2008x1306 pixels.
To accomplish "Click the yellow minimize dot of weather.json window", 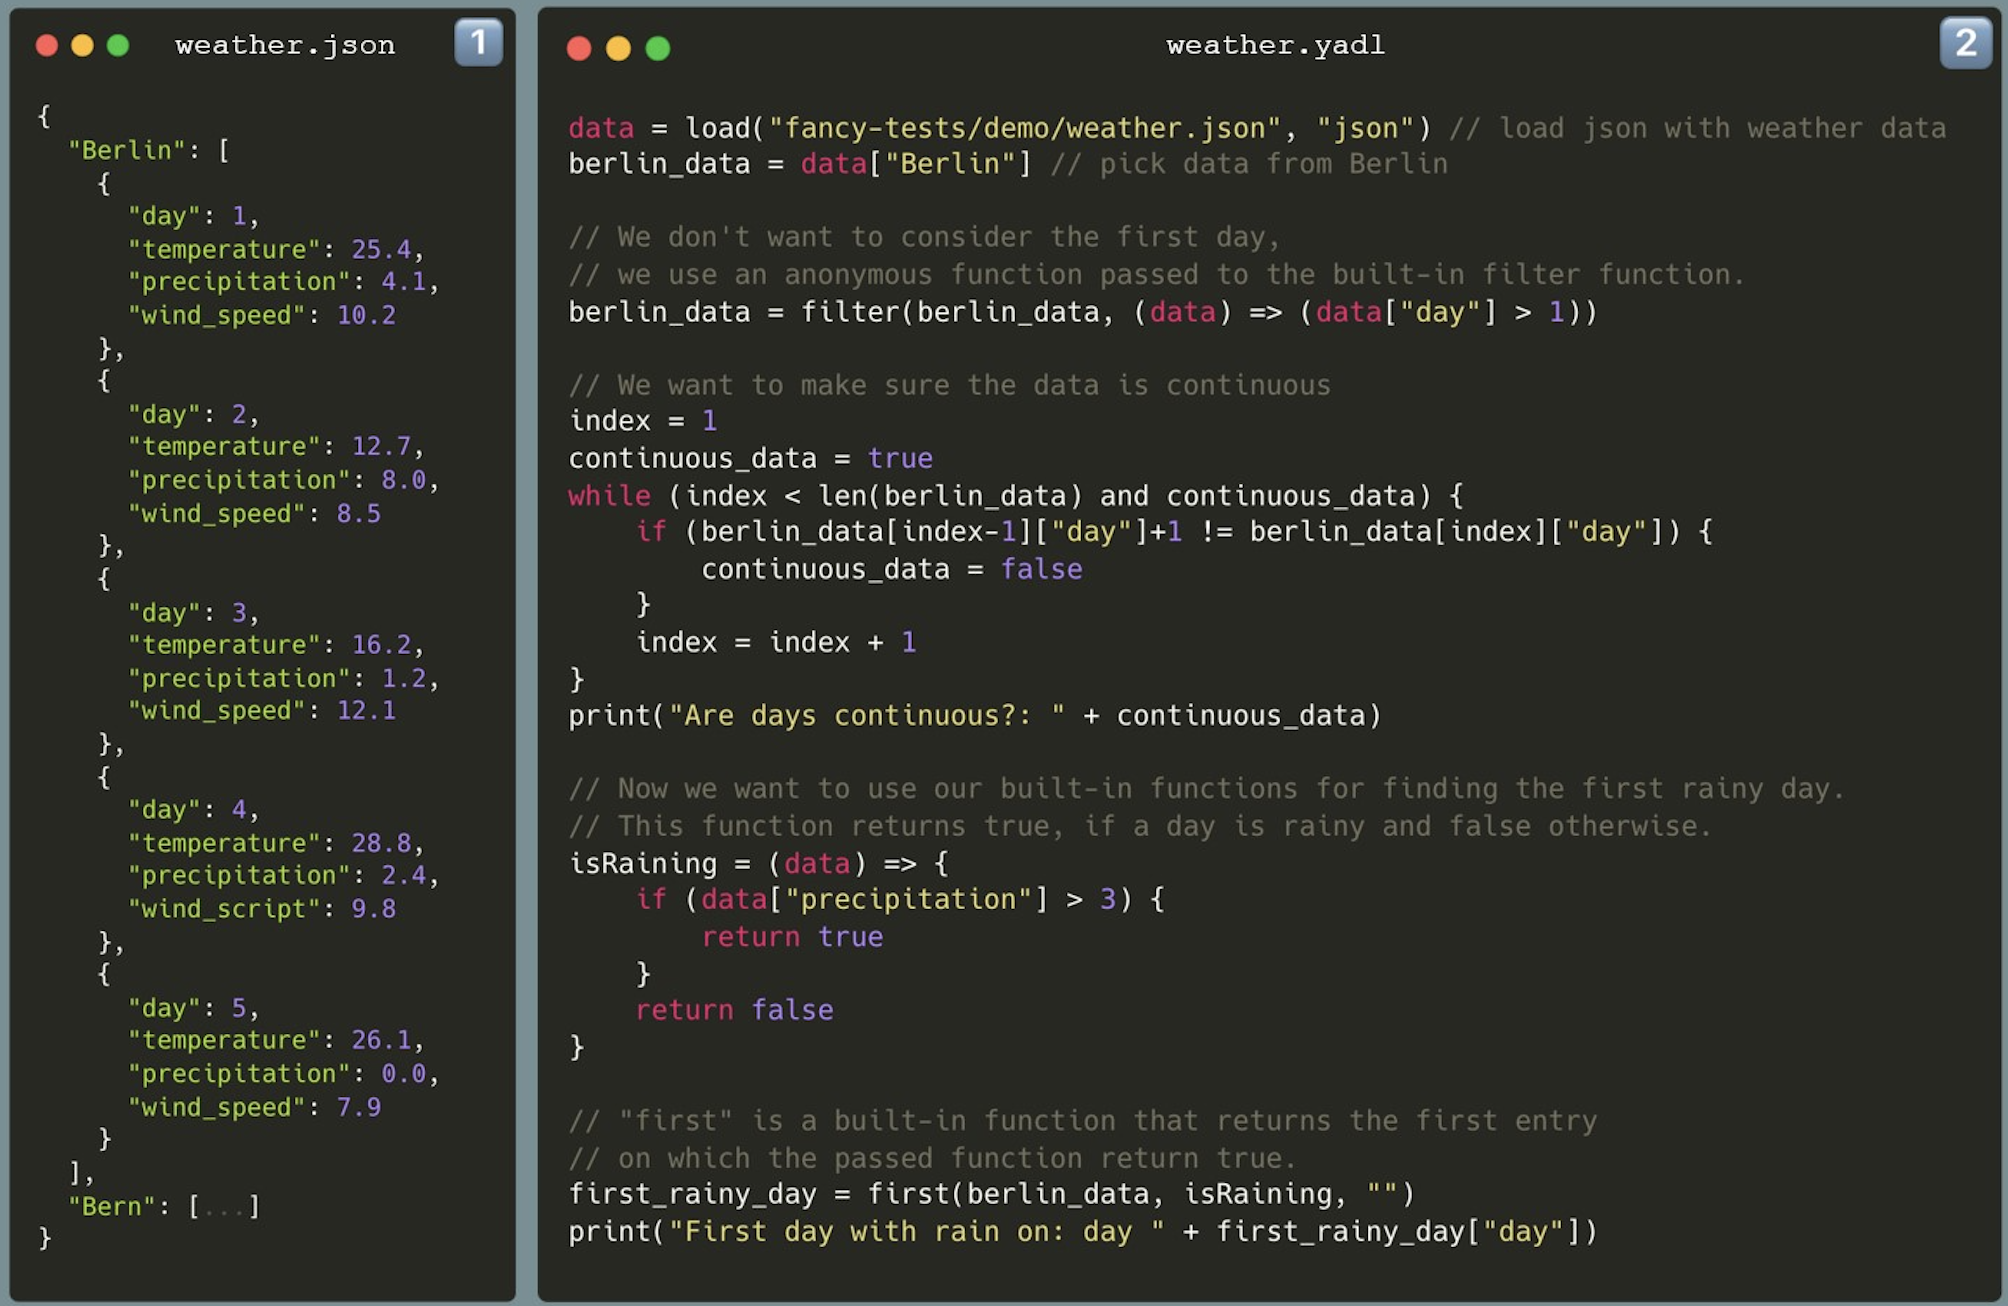I will pos(83,45).
